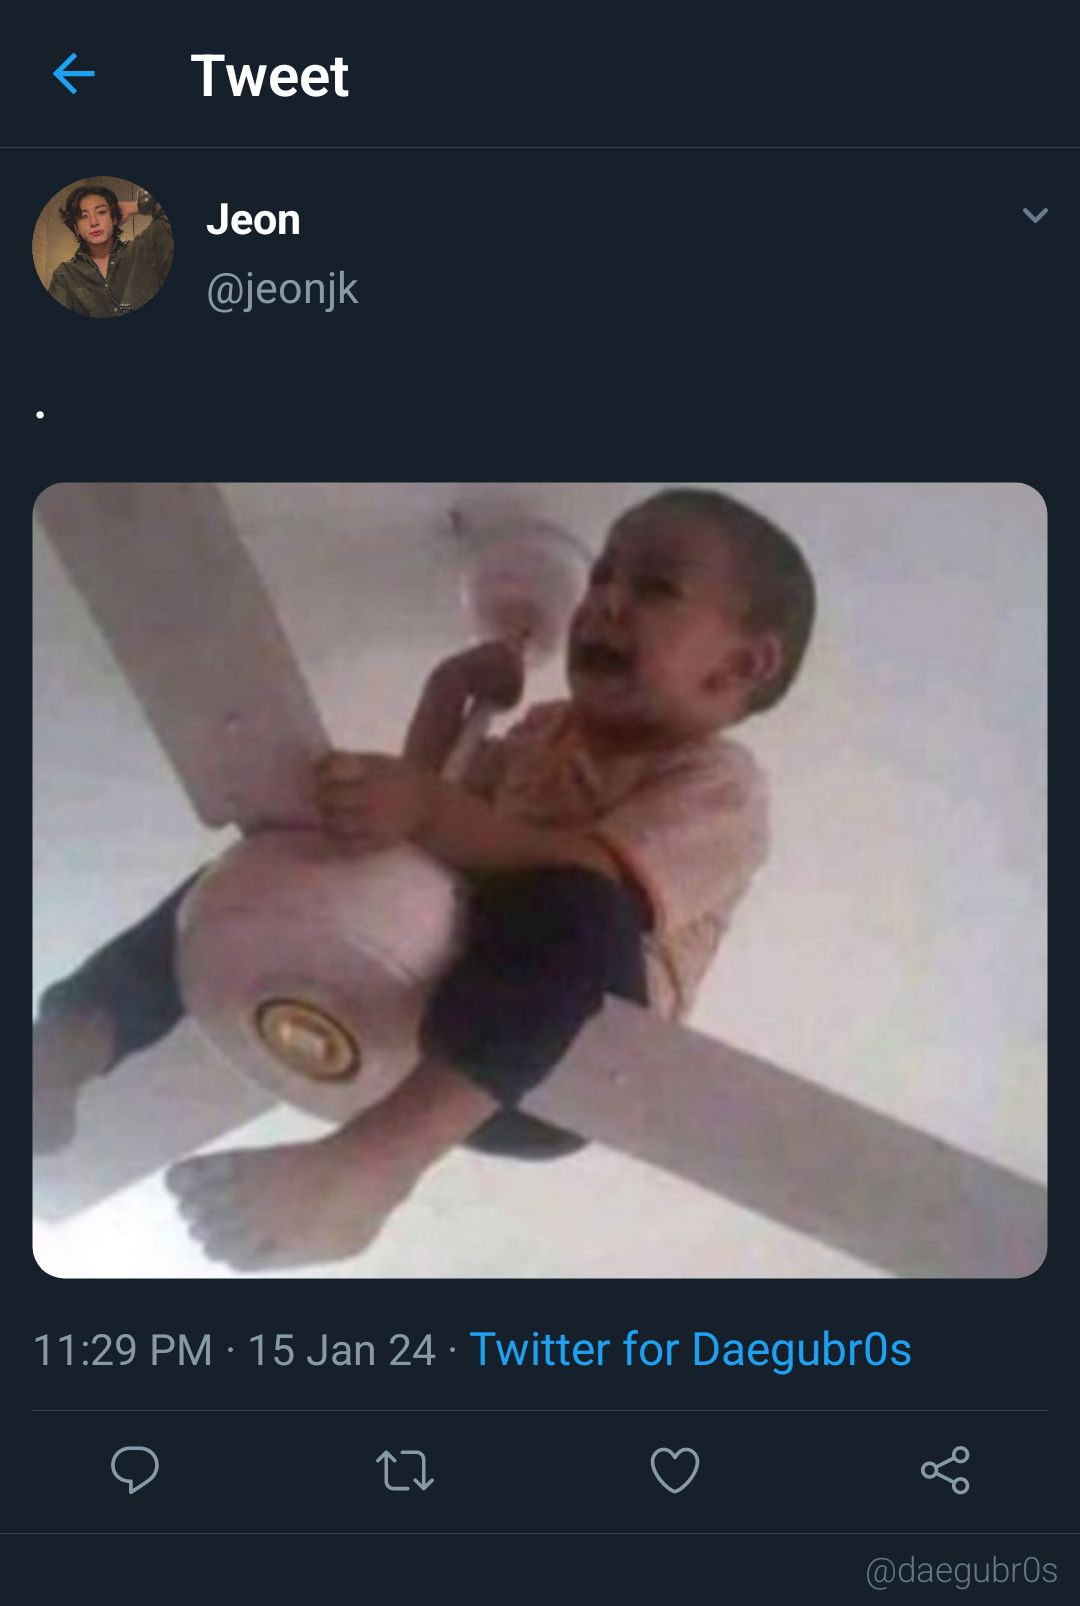Click the 15 Jan 24 date
1080x1606 pixels.
341,1350
